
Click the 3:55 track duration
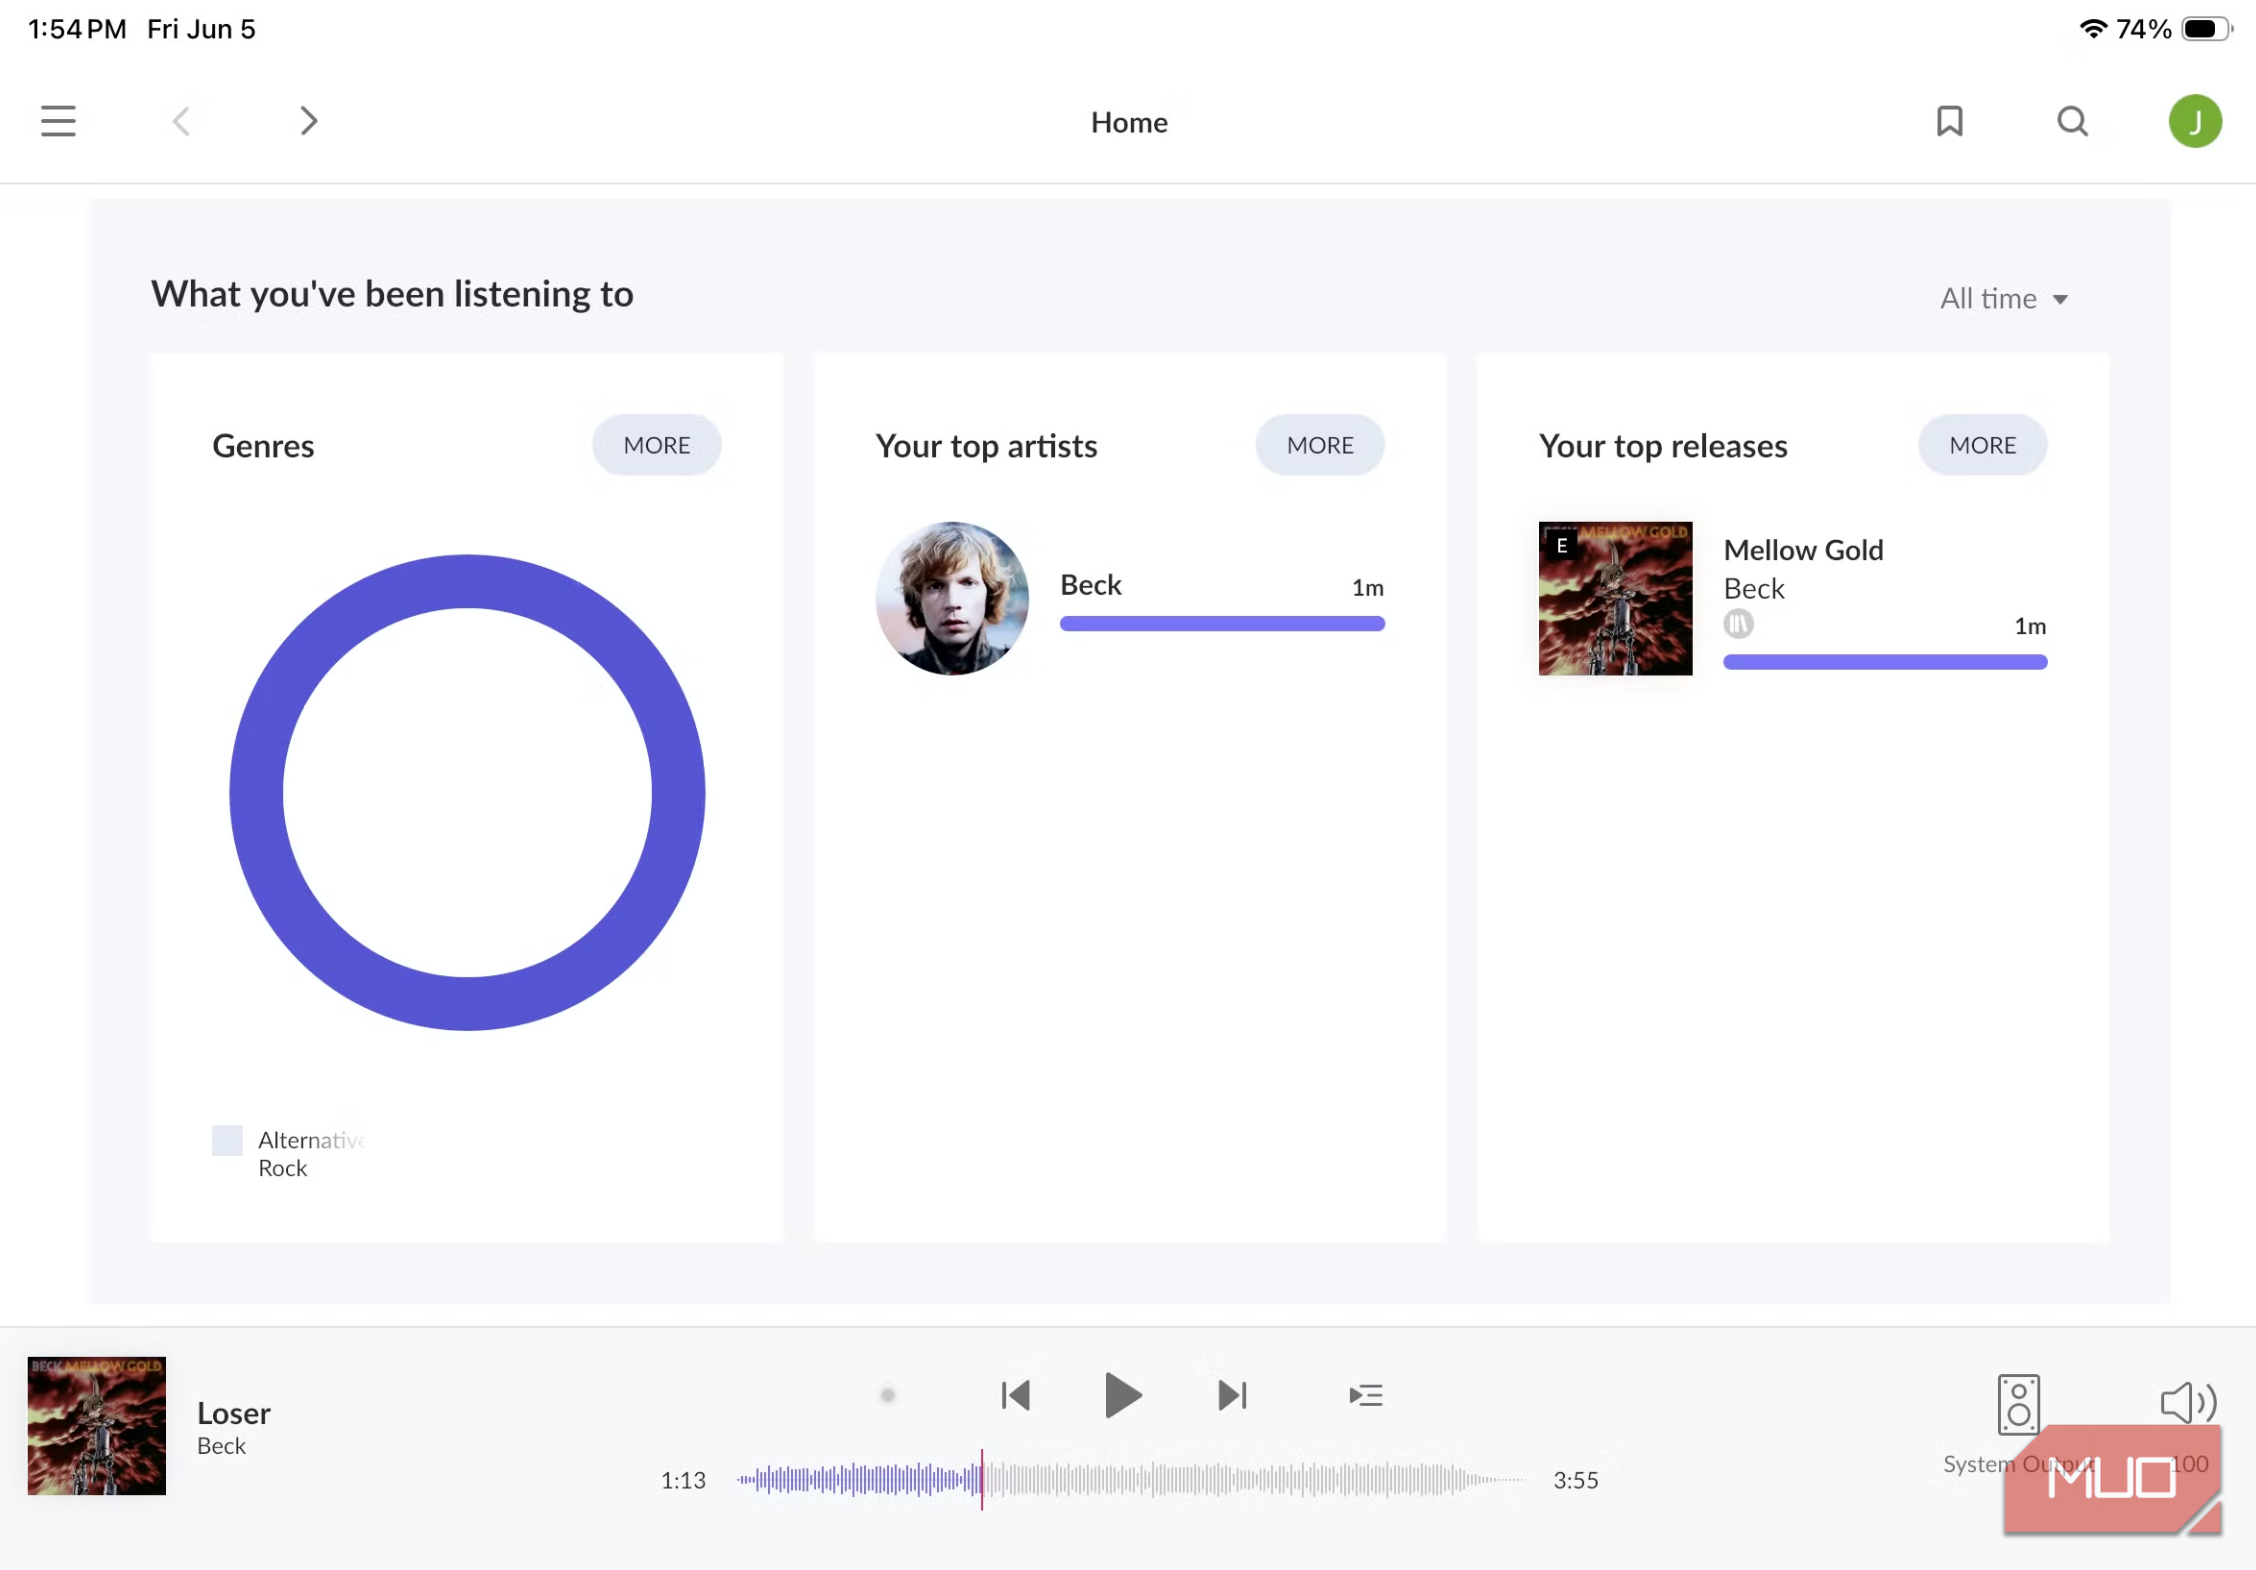tap(1575, 1480)
